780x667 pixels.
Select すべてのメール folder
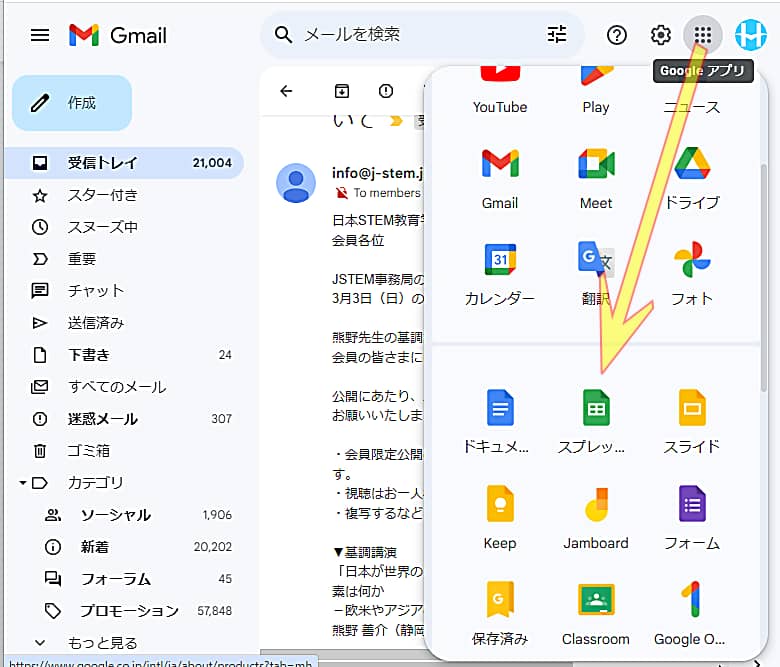point(124,387)
